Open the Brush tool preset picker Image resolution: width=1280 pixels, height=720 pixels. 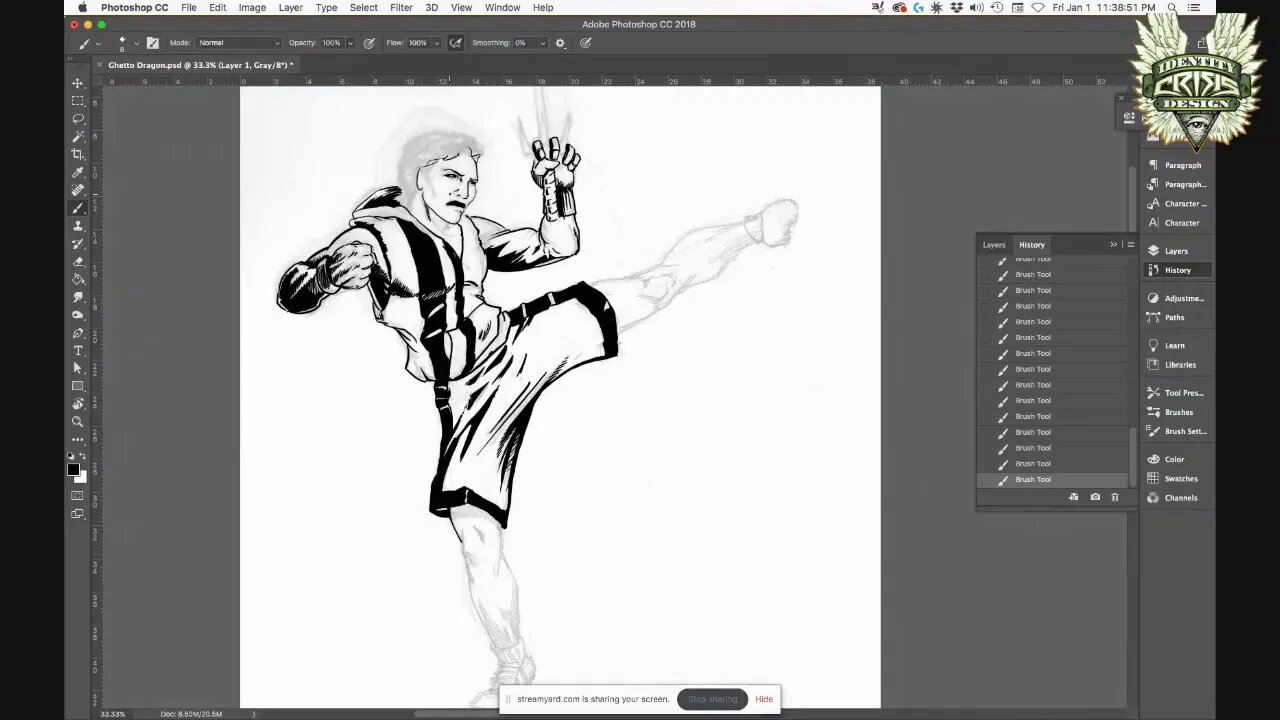tap(89, 43)
